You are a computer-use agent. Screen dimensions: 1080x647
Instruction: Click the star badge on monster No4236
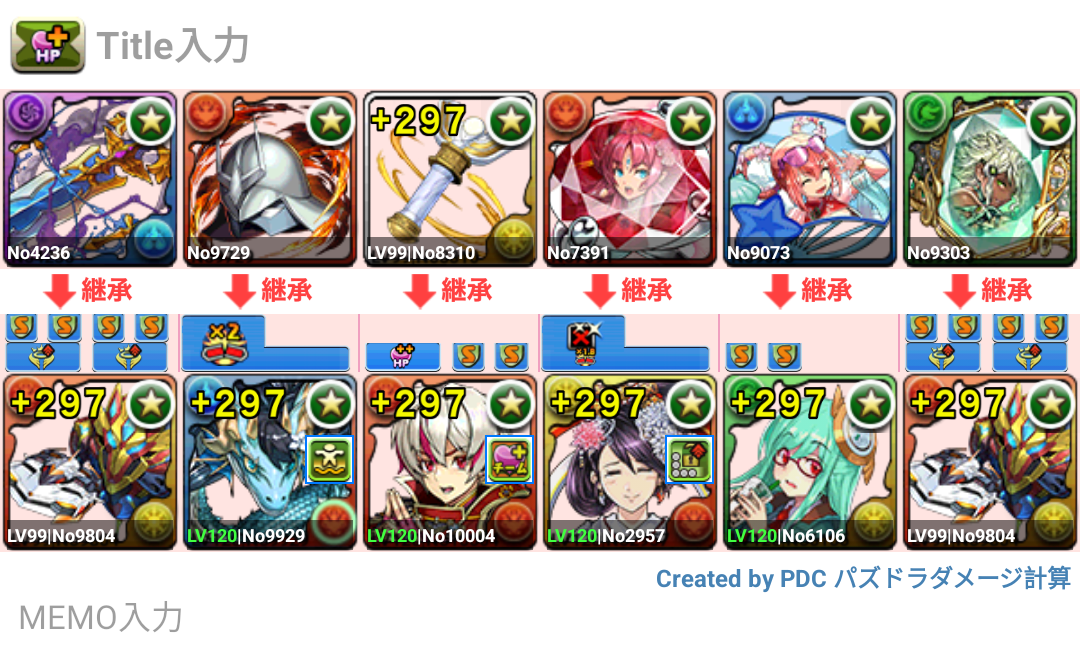click(x=151, y=121)
